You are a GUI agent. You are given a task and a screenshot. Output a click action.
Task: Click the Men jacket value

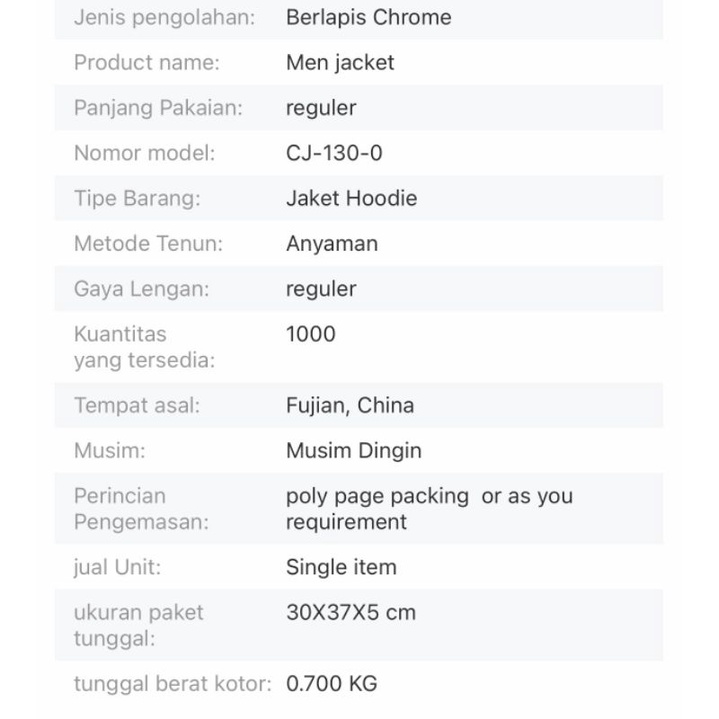click(x=340, y=62)
